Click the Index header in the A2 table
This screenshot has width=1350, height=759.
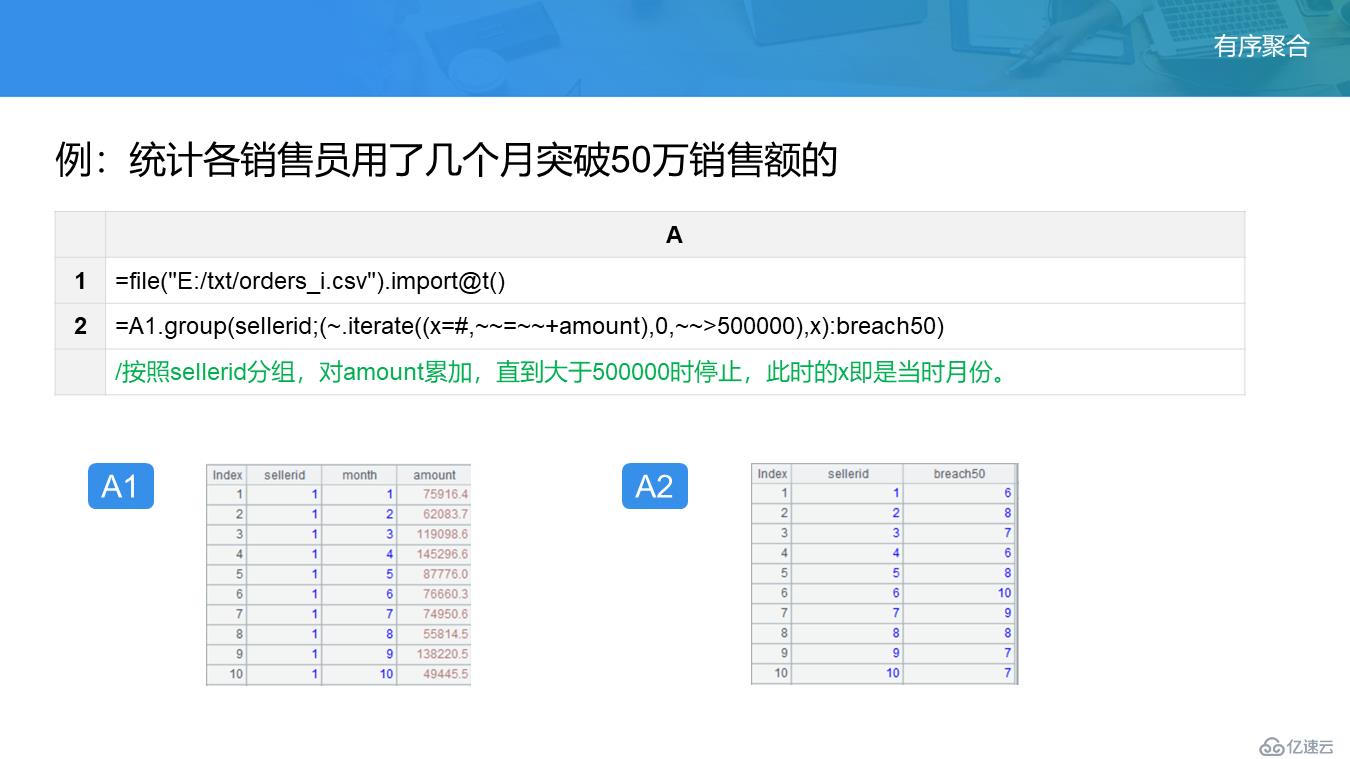tap(772, 474)
